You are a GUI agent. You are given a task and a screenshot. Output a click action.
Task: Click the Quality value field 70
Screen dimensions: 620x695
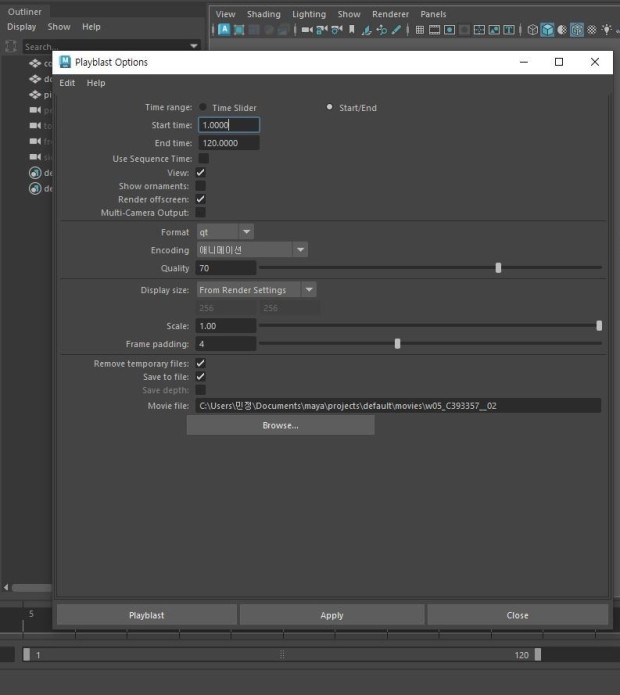226,268
